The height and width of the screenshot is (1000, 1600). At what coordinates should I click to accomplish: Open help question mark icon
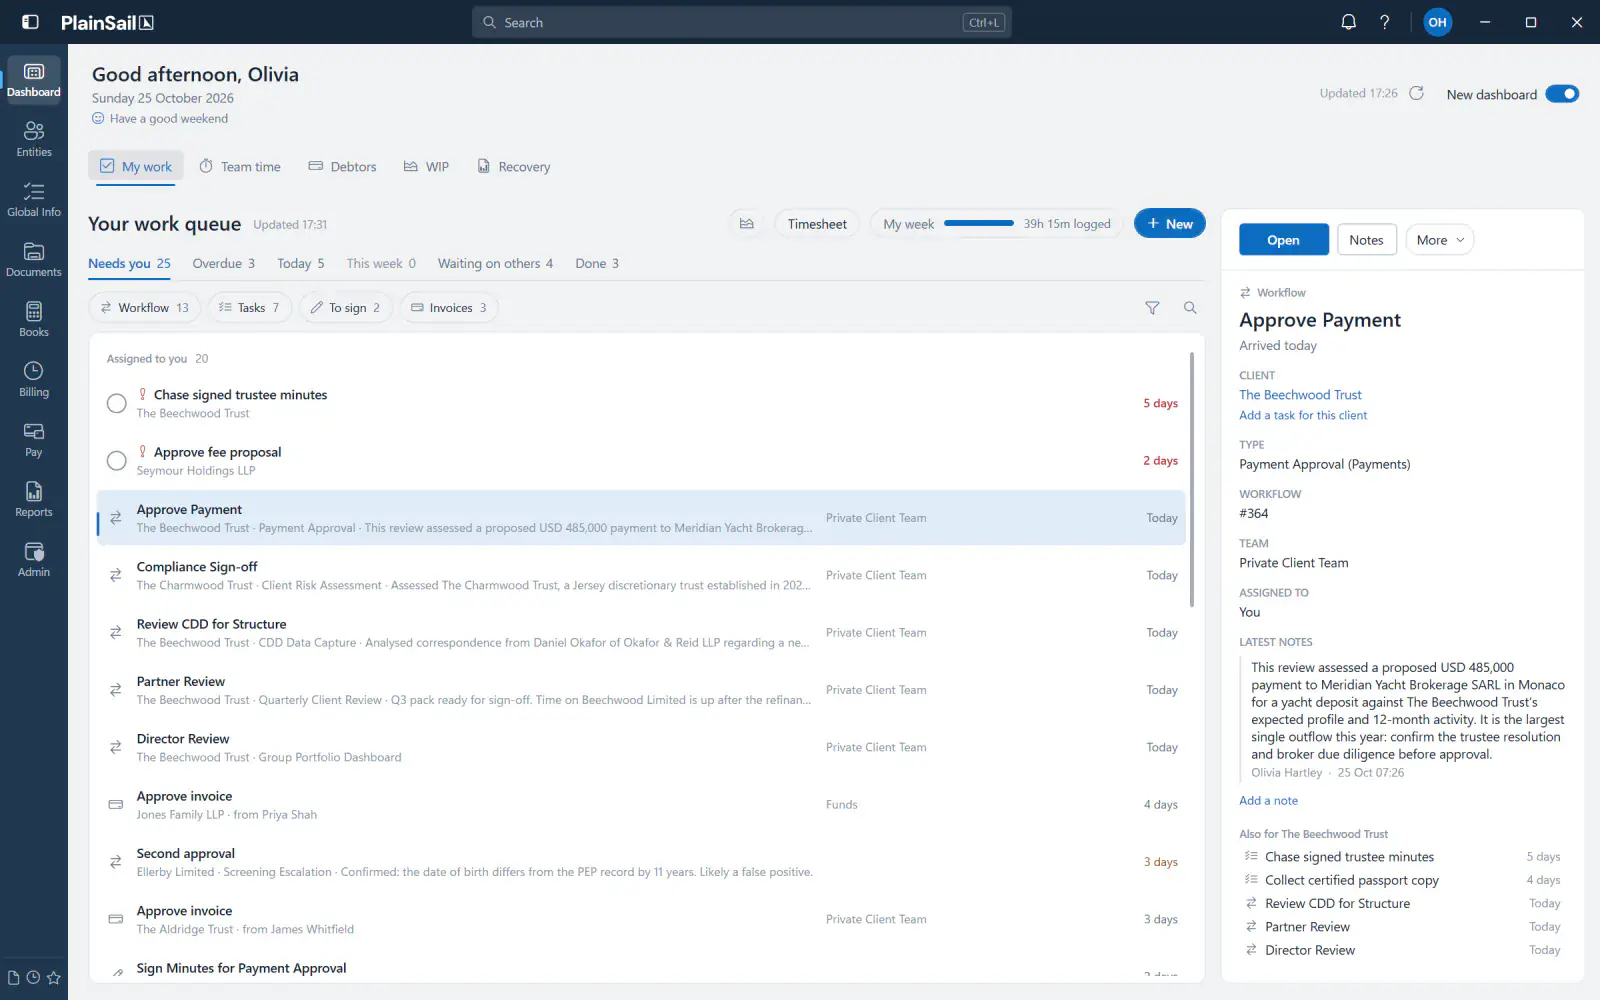[1385, 22]
